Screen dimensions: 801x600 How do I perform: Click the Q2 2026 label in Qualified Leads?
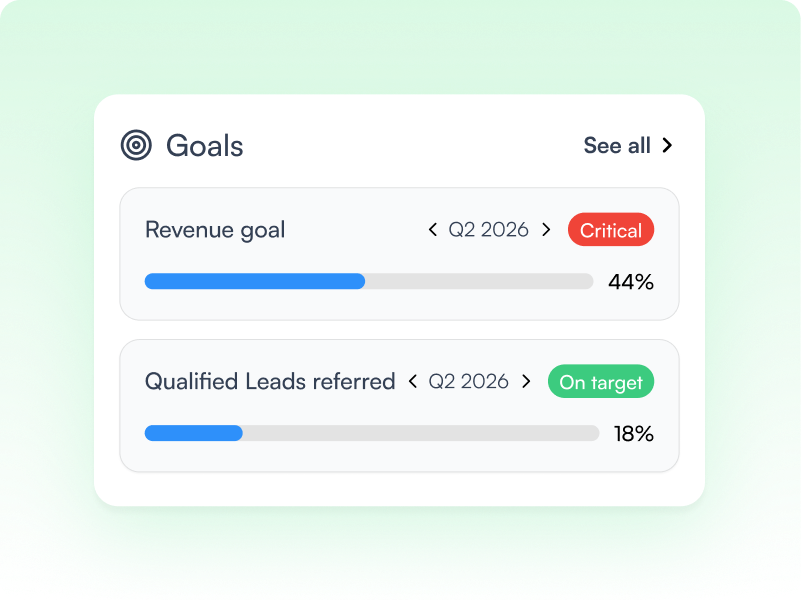pyautogui.click(x=468, y=381)
